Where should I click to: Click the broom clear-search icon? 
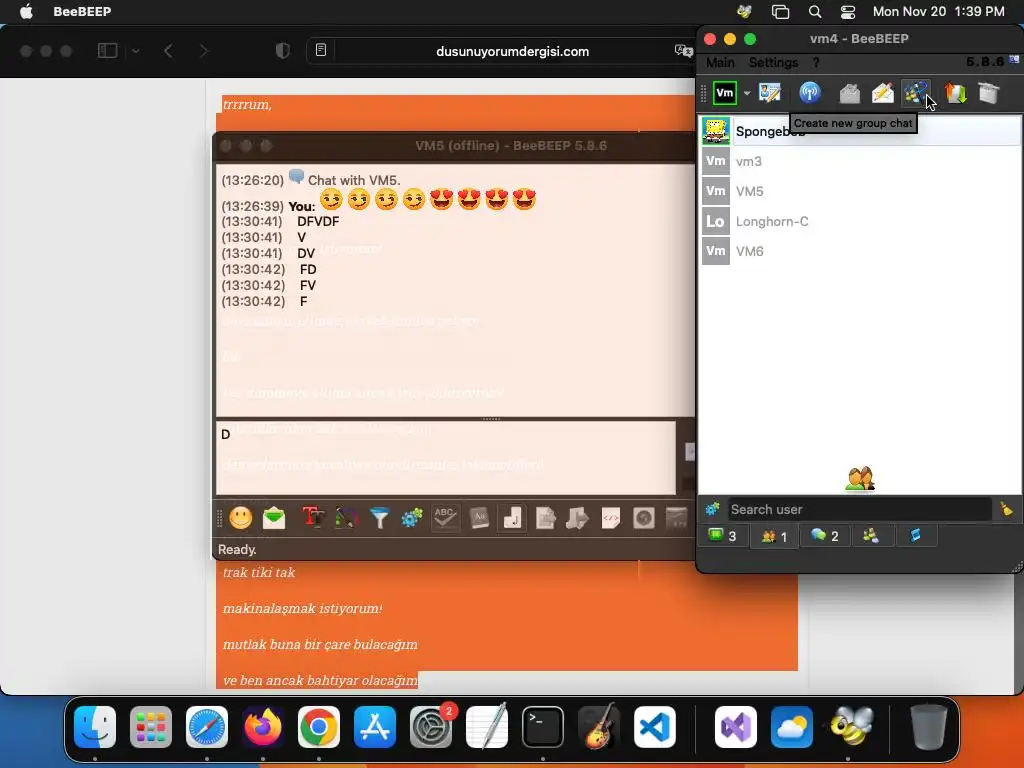click(1006, 509)
